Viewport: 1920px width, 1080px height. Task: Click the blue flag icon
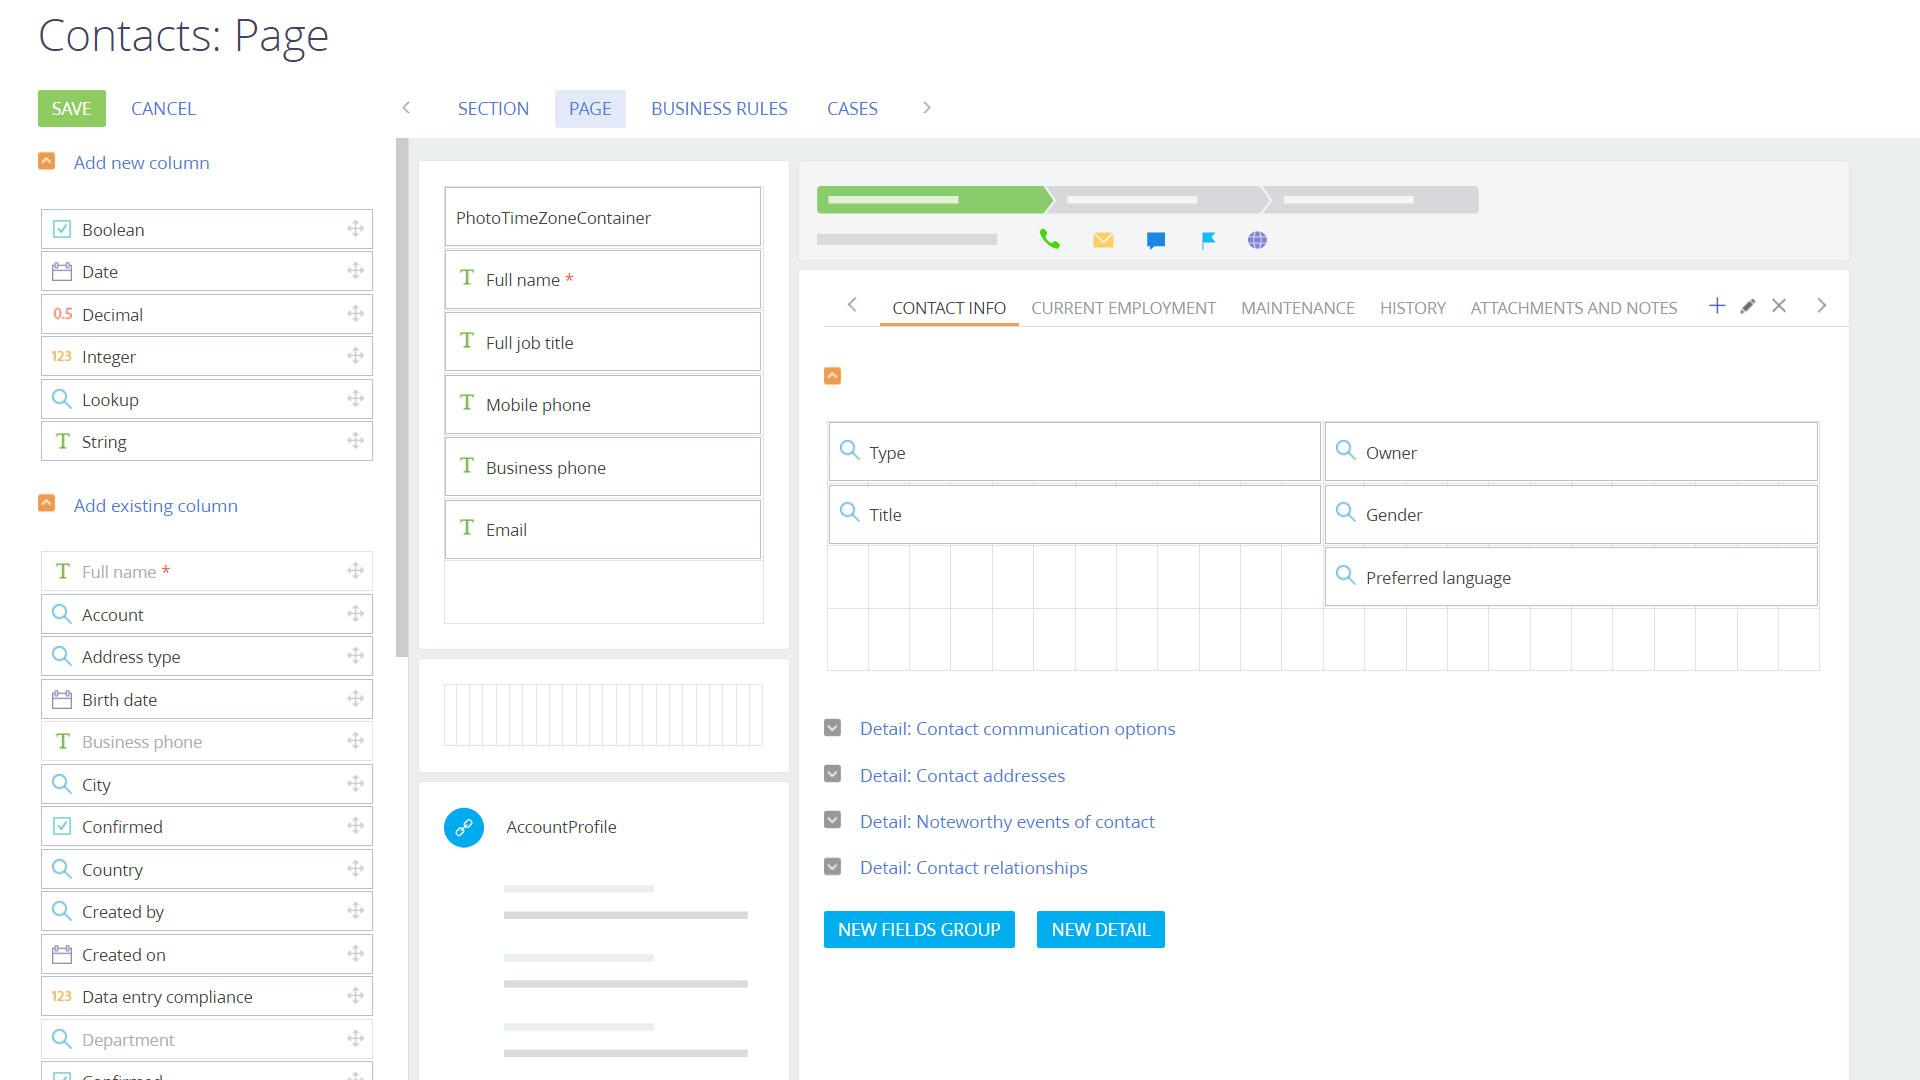pyautogui.click(x=1208, y=240)
